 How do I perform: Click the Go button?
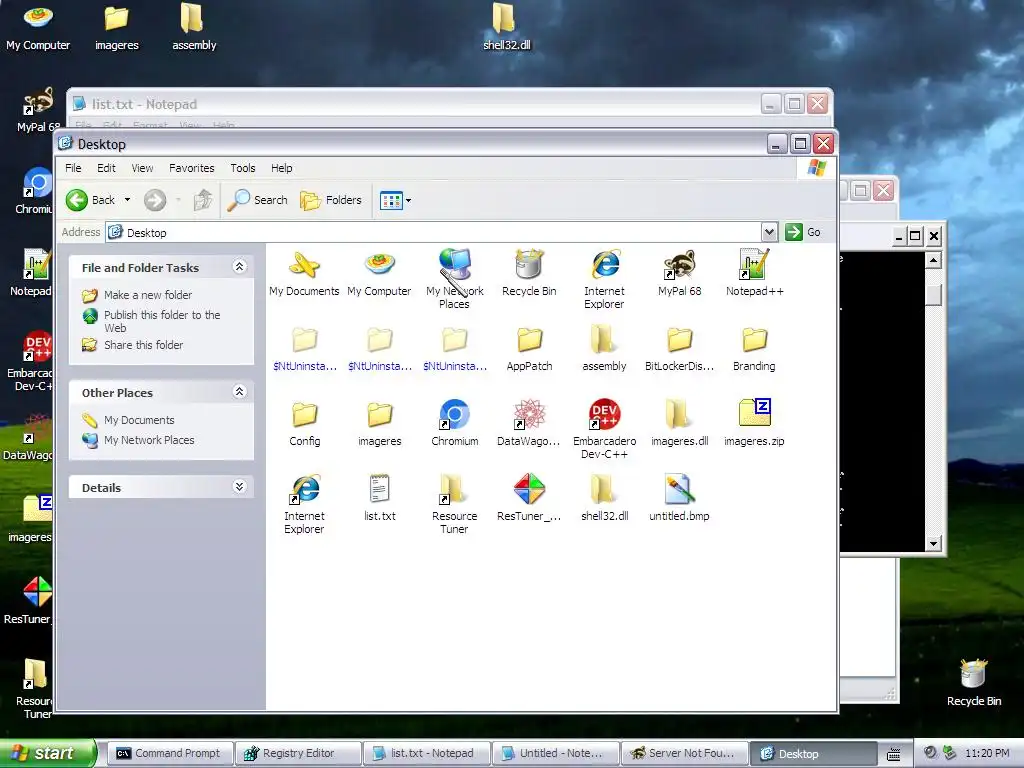pos(803,232)
